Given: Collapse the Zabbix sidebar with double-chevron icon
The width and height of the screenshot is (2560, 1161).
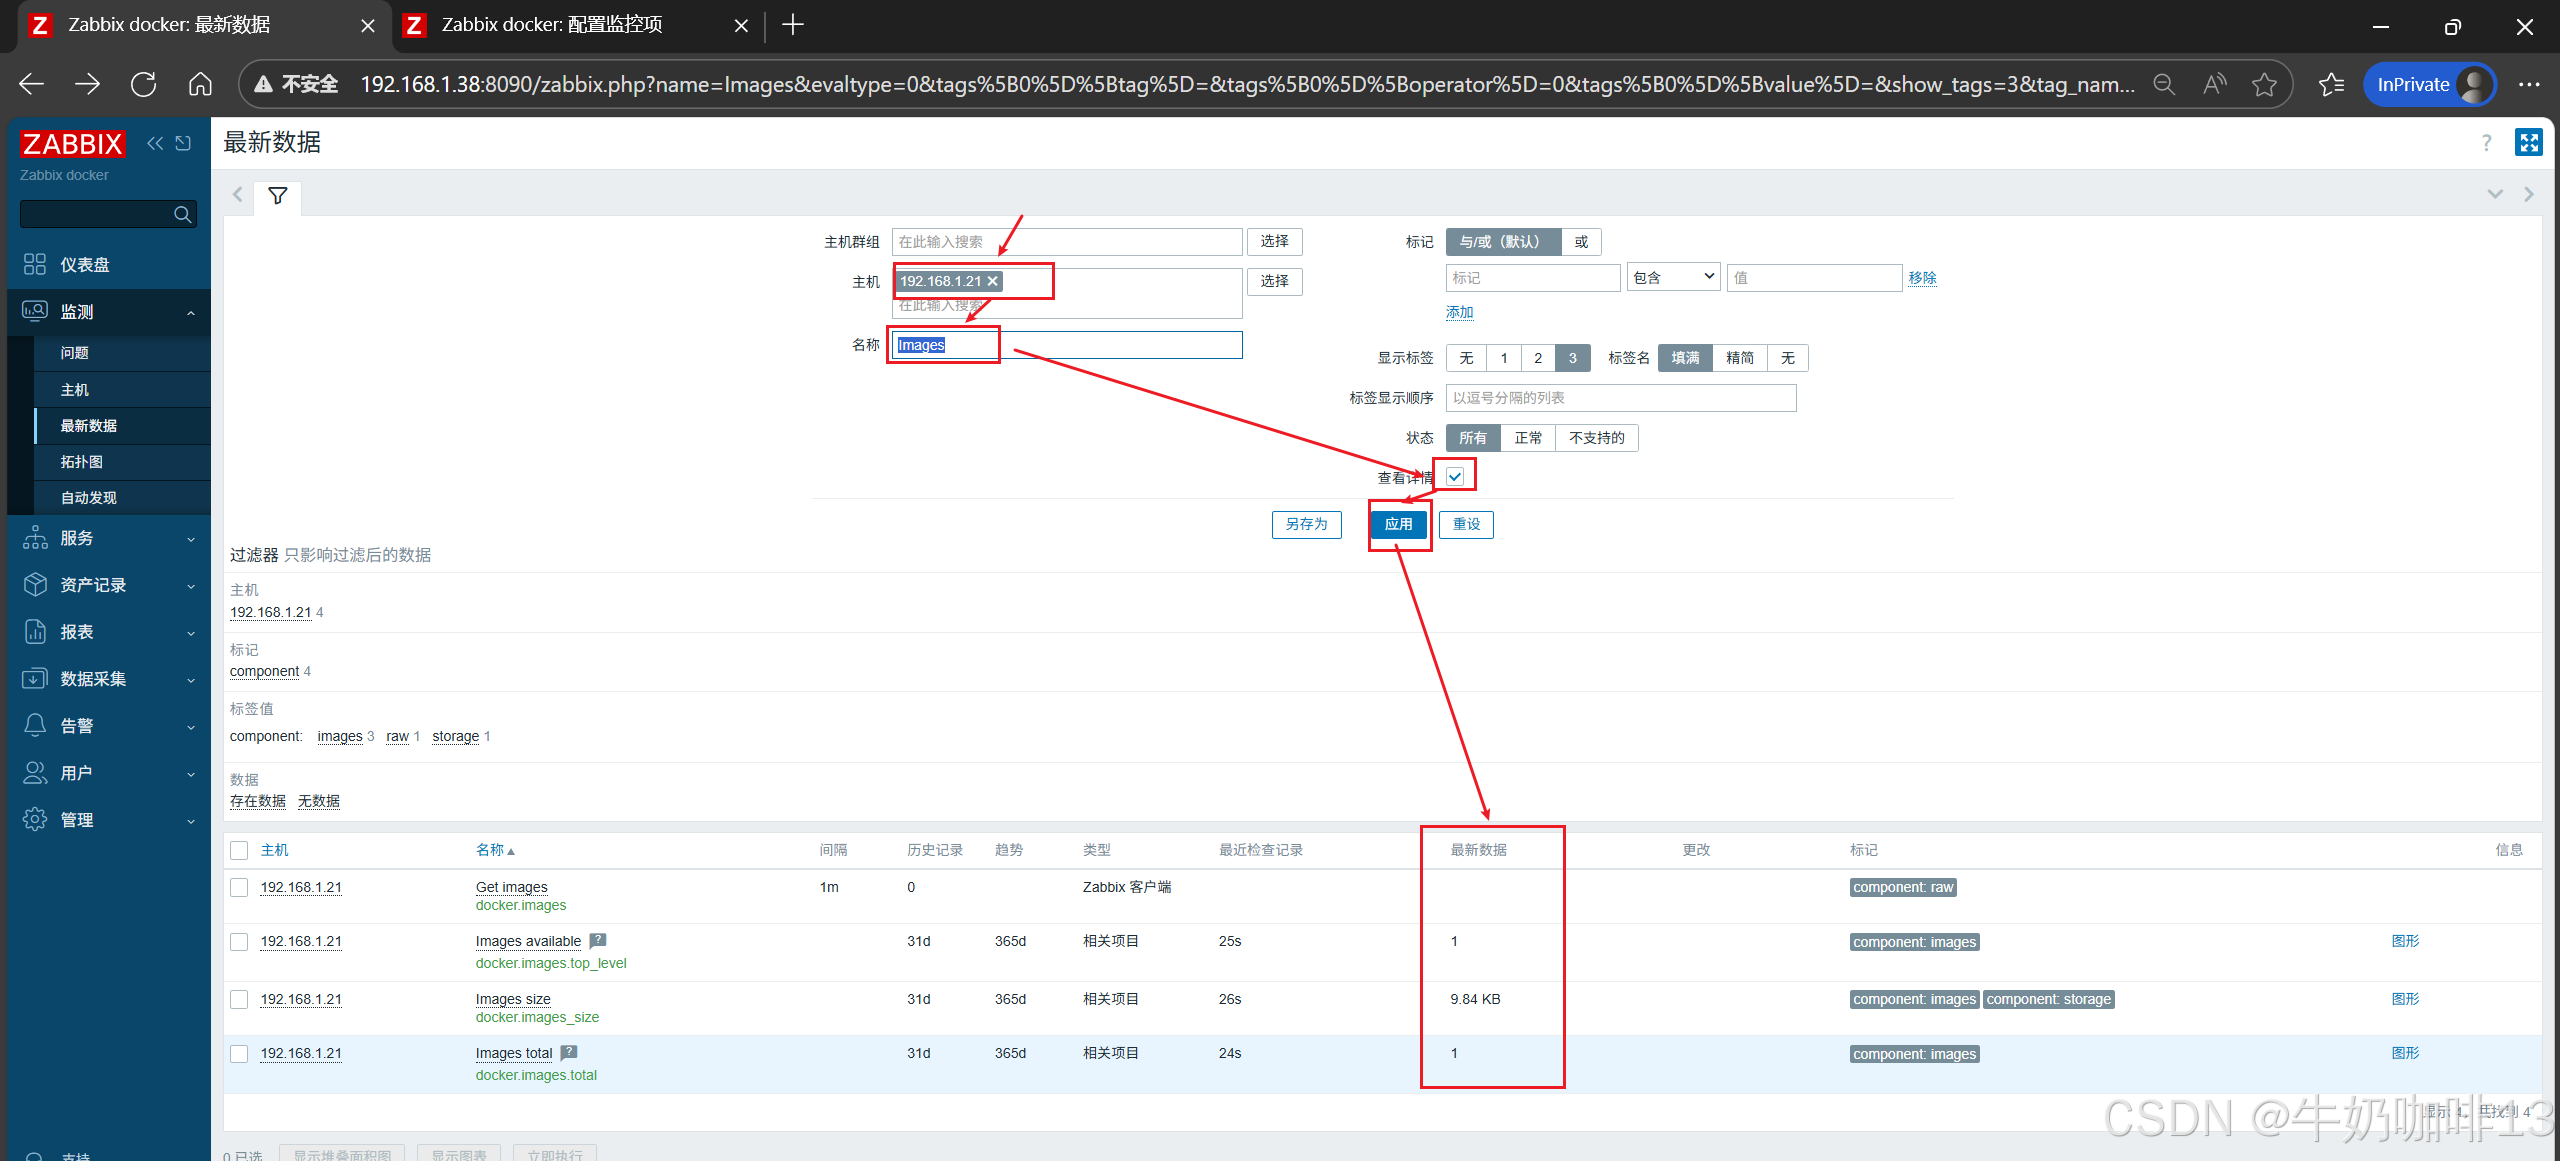Looking at the screenshot, I should [155, 143].
